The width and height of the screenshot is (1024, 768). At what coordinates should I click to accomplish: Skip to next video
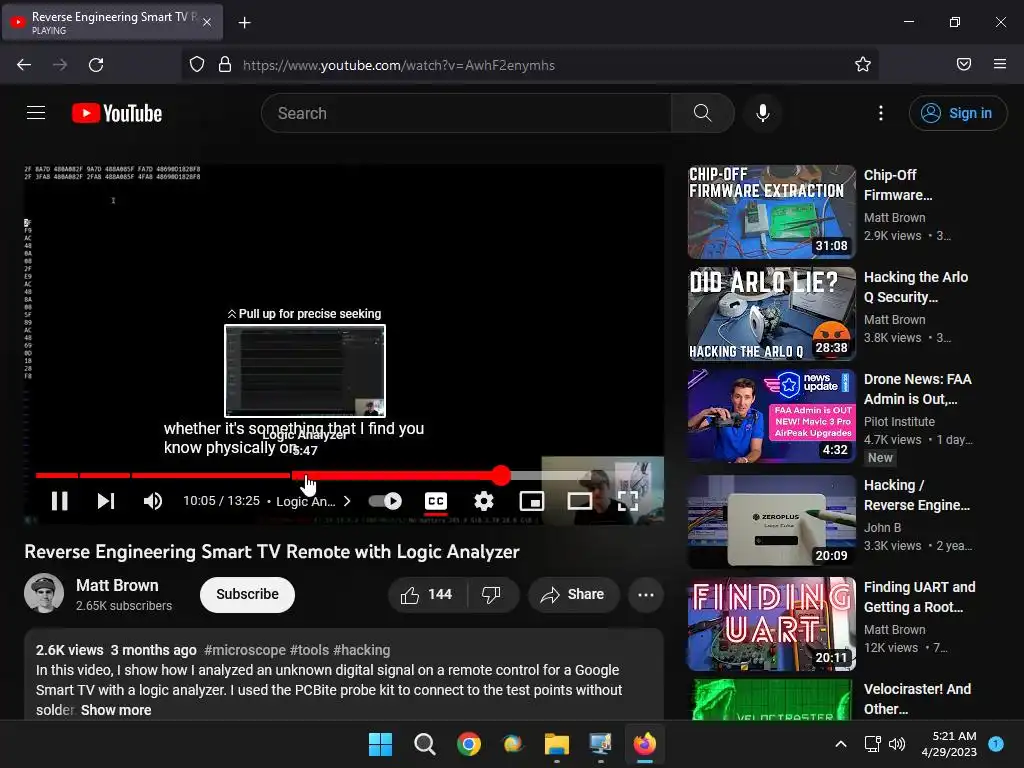[106, 501]
